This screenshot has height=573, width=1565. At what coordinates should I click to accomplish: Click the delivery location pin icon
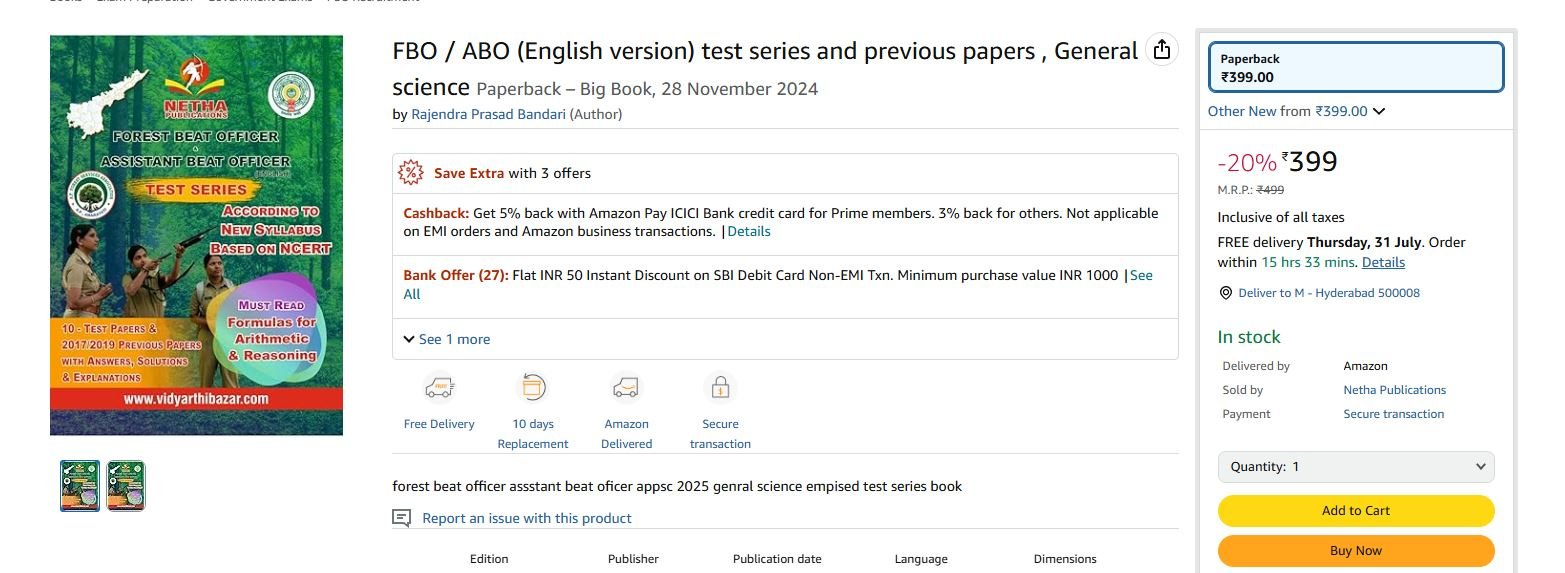(1226, 293)
